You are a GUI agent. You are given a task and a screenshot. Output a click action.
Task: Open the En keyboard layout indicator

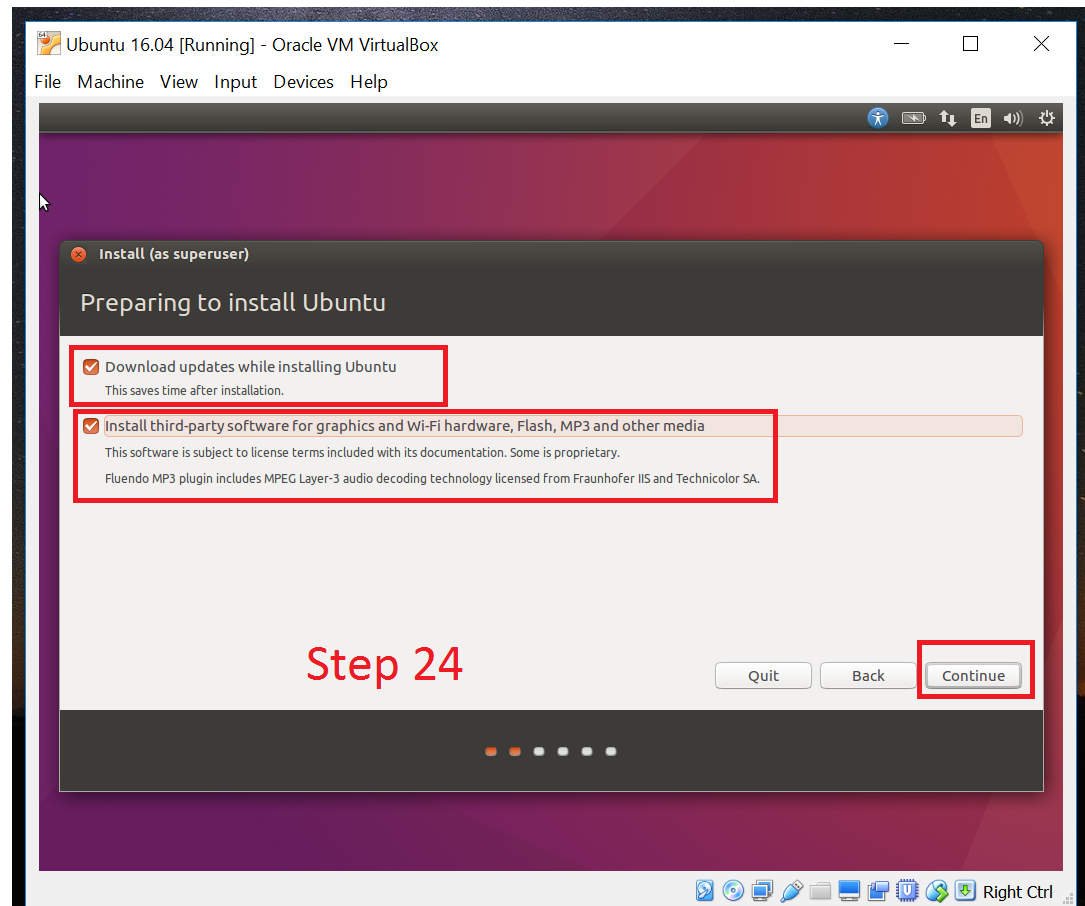pyautogui.click(x=981, y=118)
